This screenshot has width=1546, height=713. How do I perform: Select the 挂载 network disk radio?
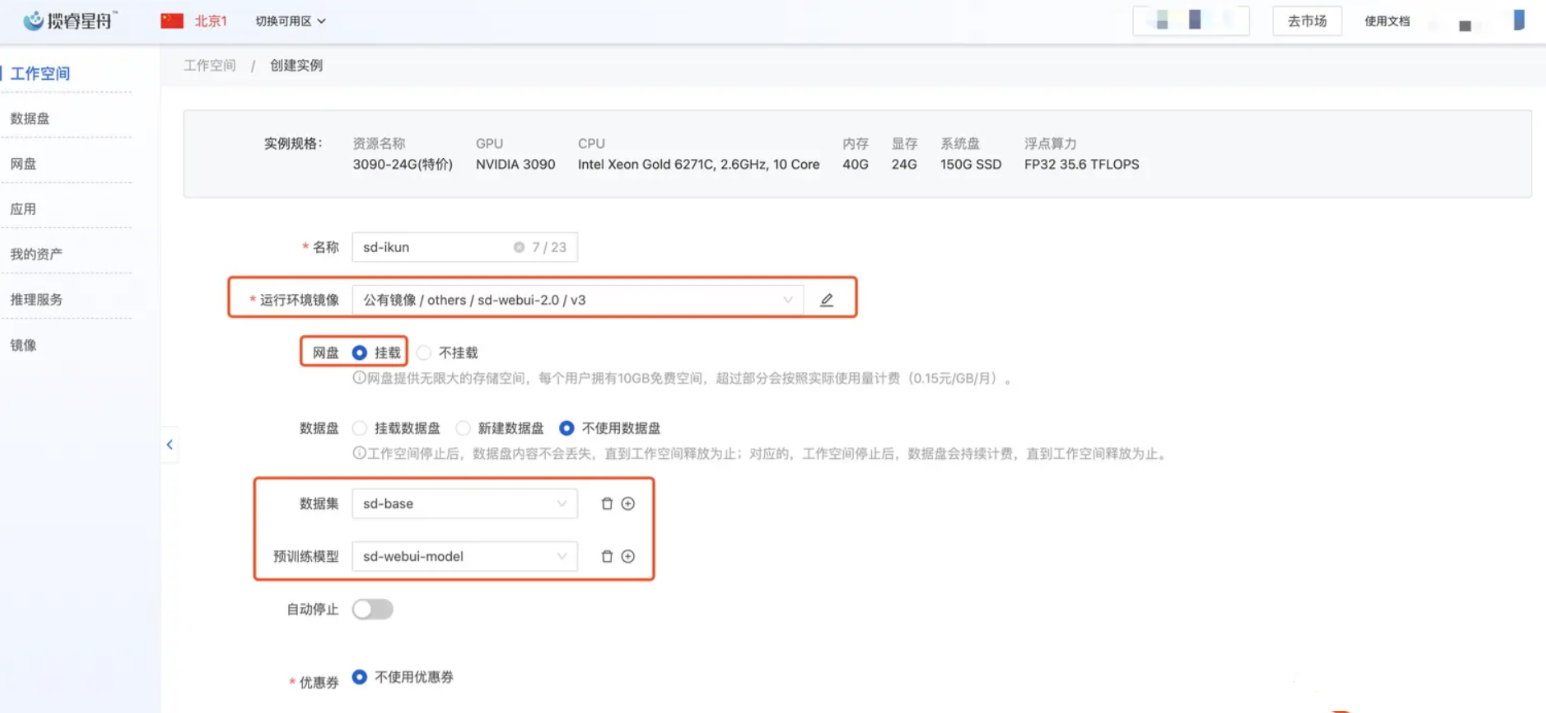tap(360, 352)
